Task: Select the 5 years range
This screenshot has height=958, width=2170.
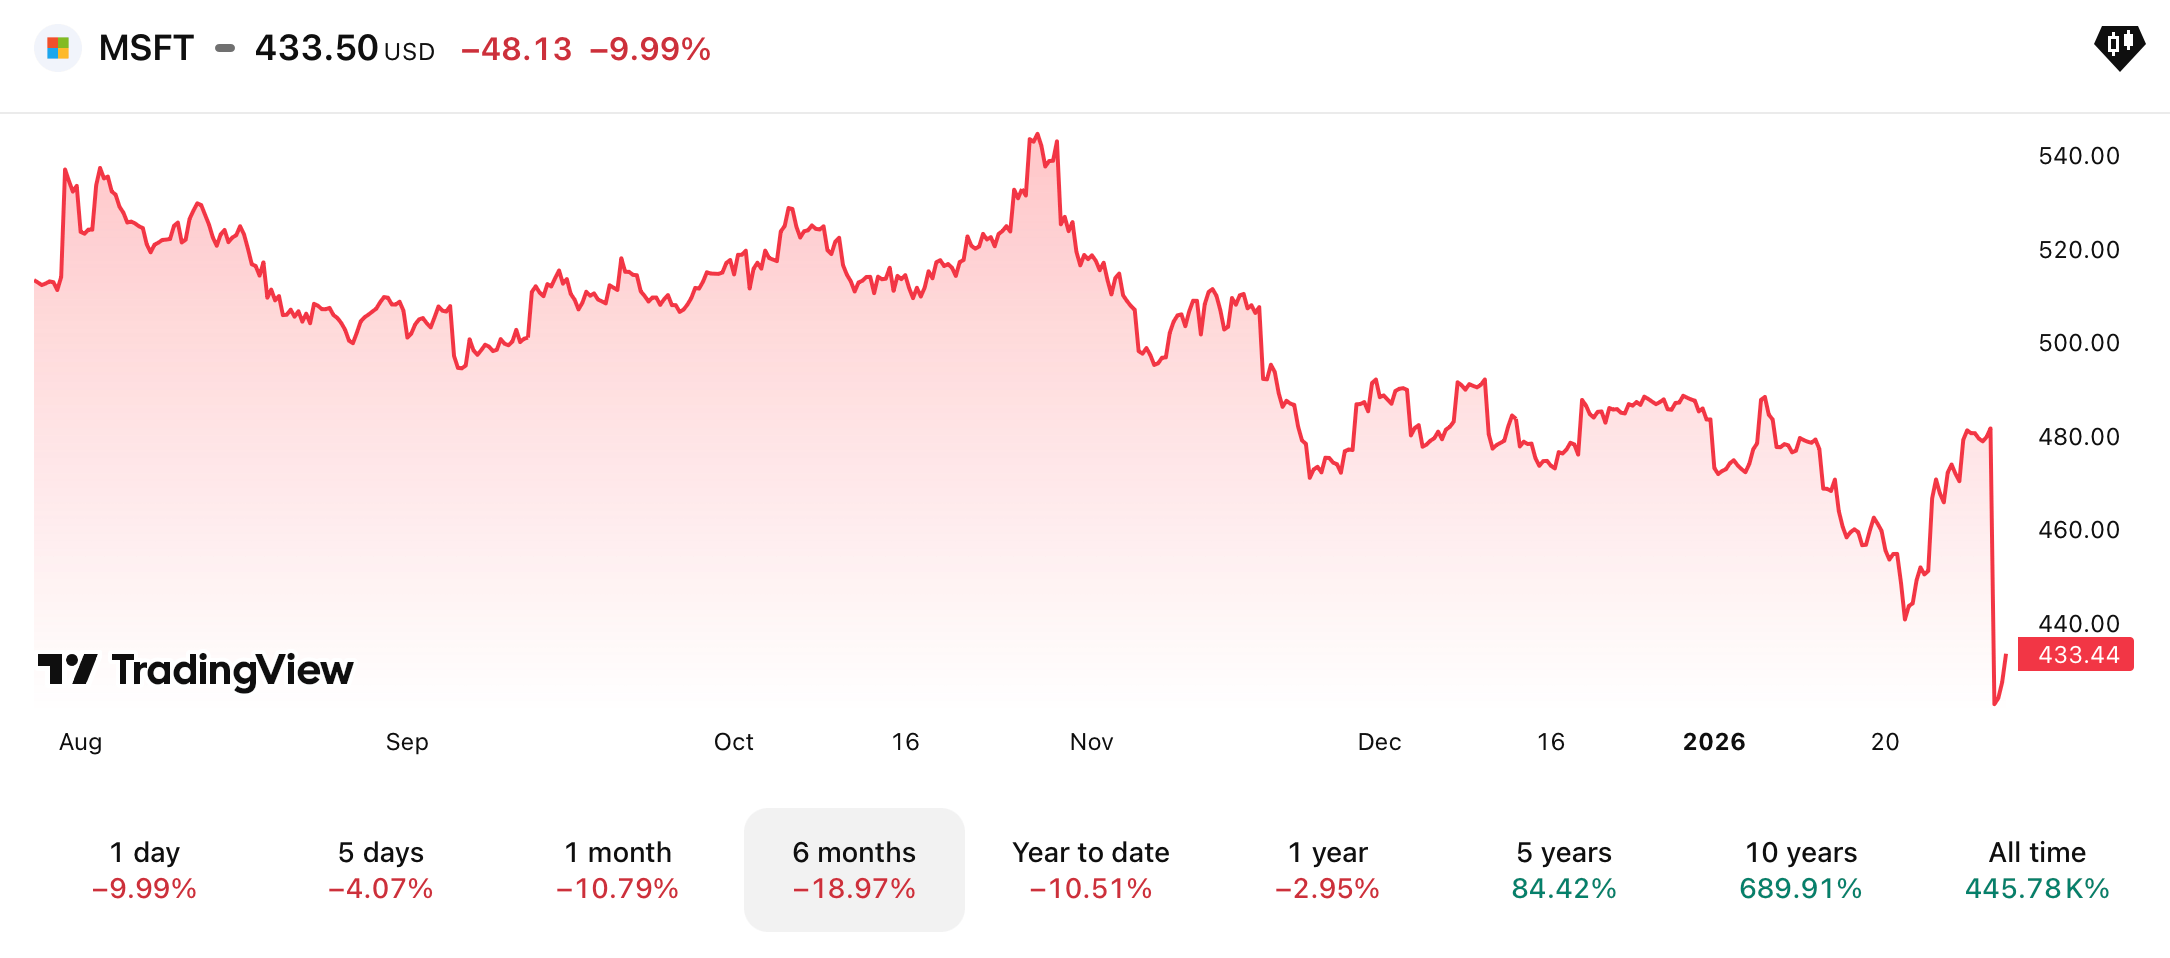Action: [1564, 869]
